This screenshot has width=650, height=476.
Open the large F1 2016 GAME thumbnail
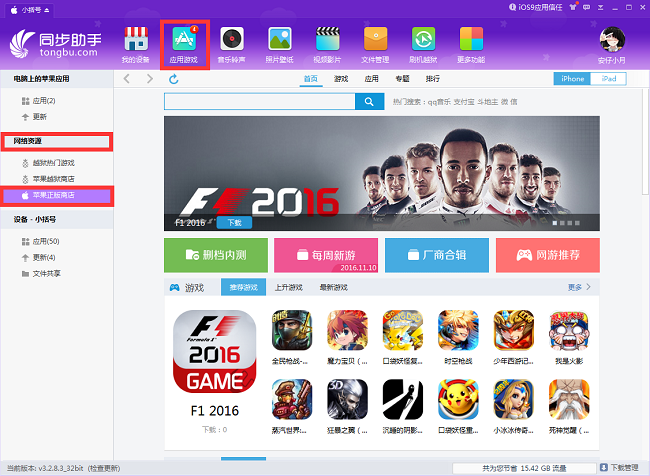point(215,352)
